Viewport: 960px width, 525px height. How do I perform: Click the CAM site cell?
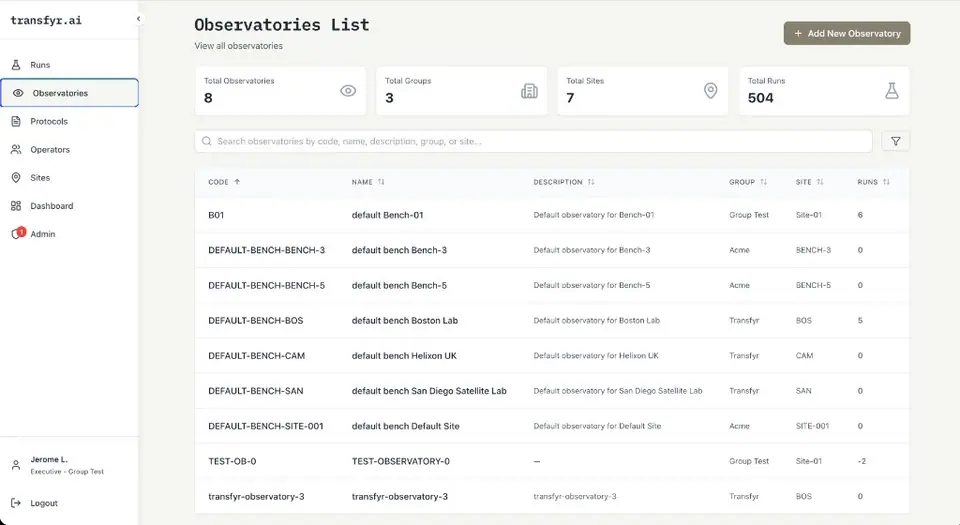(804, 356)
